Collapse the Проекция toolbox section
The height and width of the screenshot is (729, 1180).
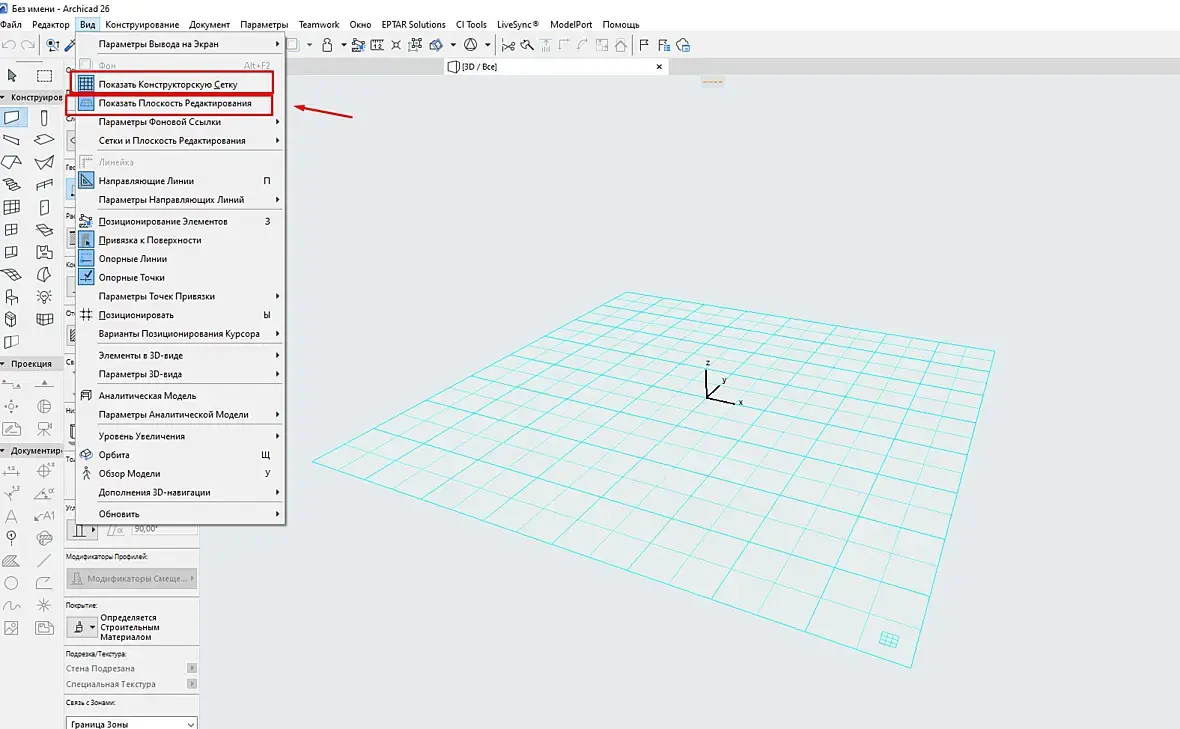coord(30,364)
